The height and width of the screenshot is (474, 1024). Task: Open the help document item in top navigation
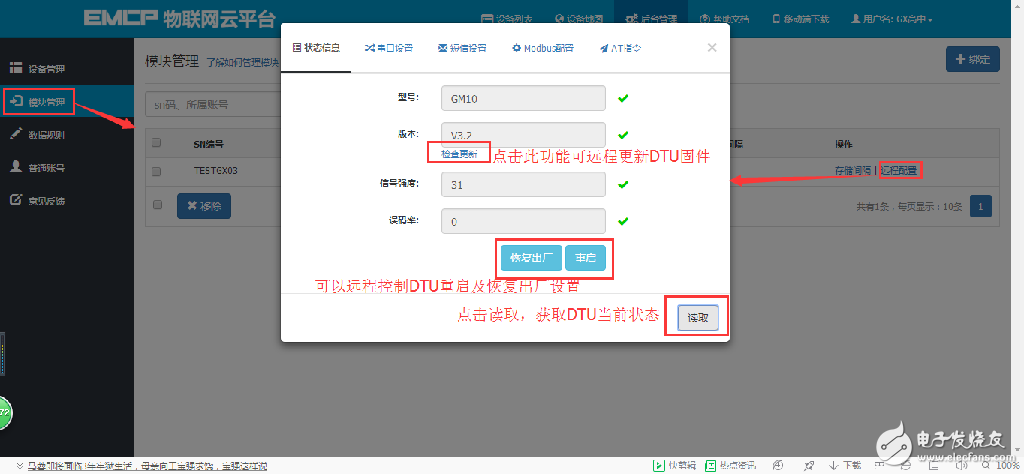tap(723, 19)
